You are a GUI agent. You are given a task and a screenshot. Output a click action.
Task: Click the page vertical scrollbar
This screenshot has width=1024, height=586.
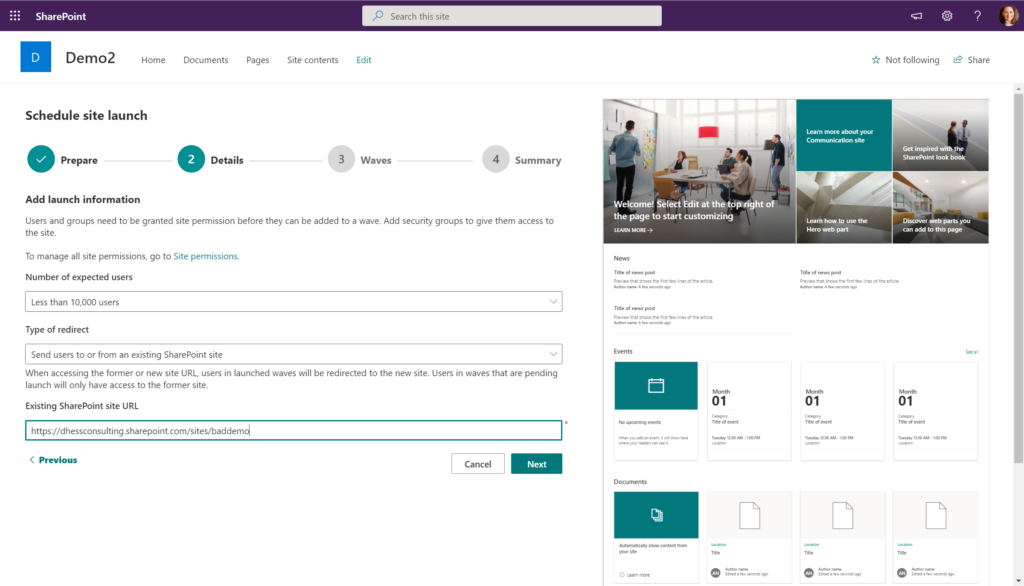pyautogui.click(x=1018, y=278)
